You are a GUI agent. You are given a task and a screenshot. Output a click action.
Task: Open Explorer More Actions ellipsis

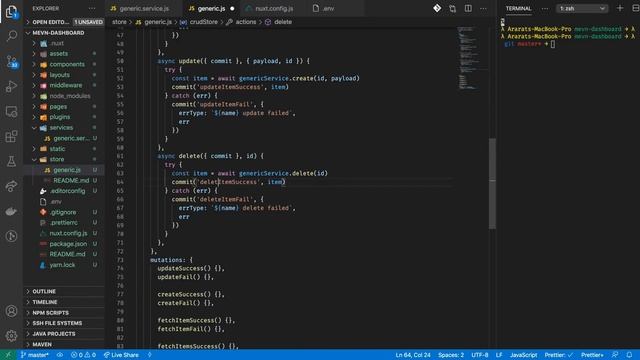tap(92, 8)
